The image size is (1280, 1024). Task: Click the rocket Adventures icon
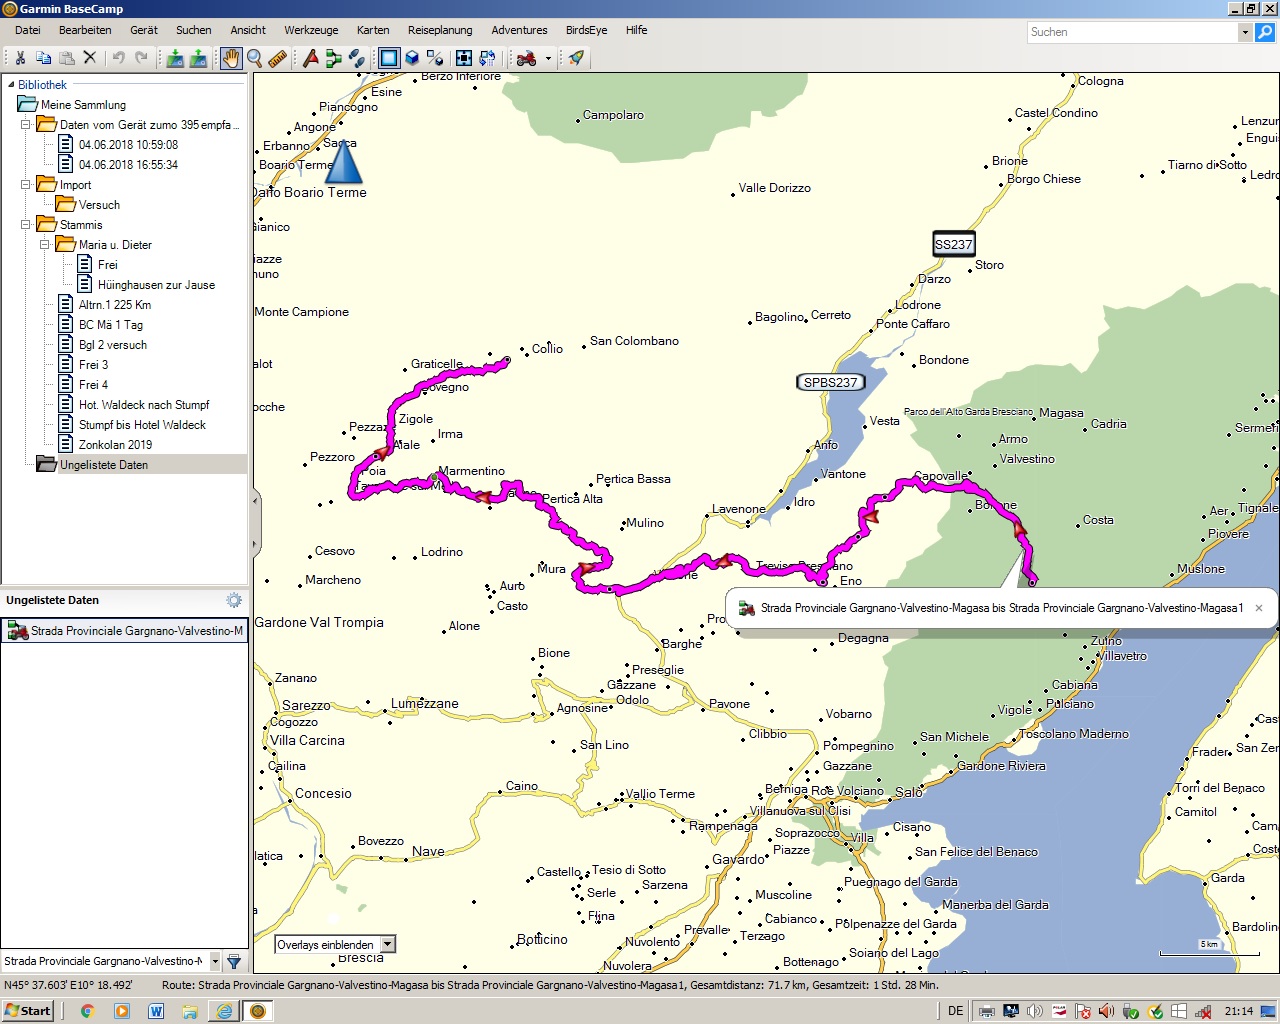pos(576,58)
